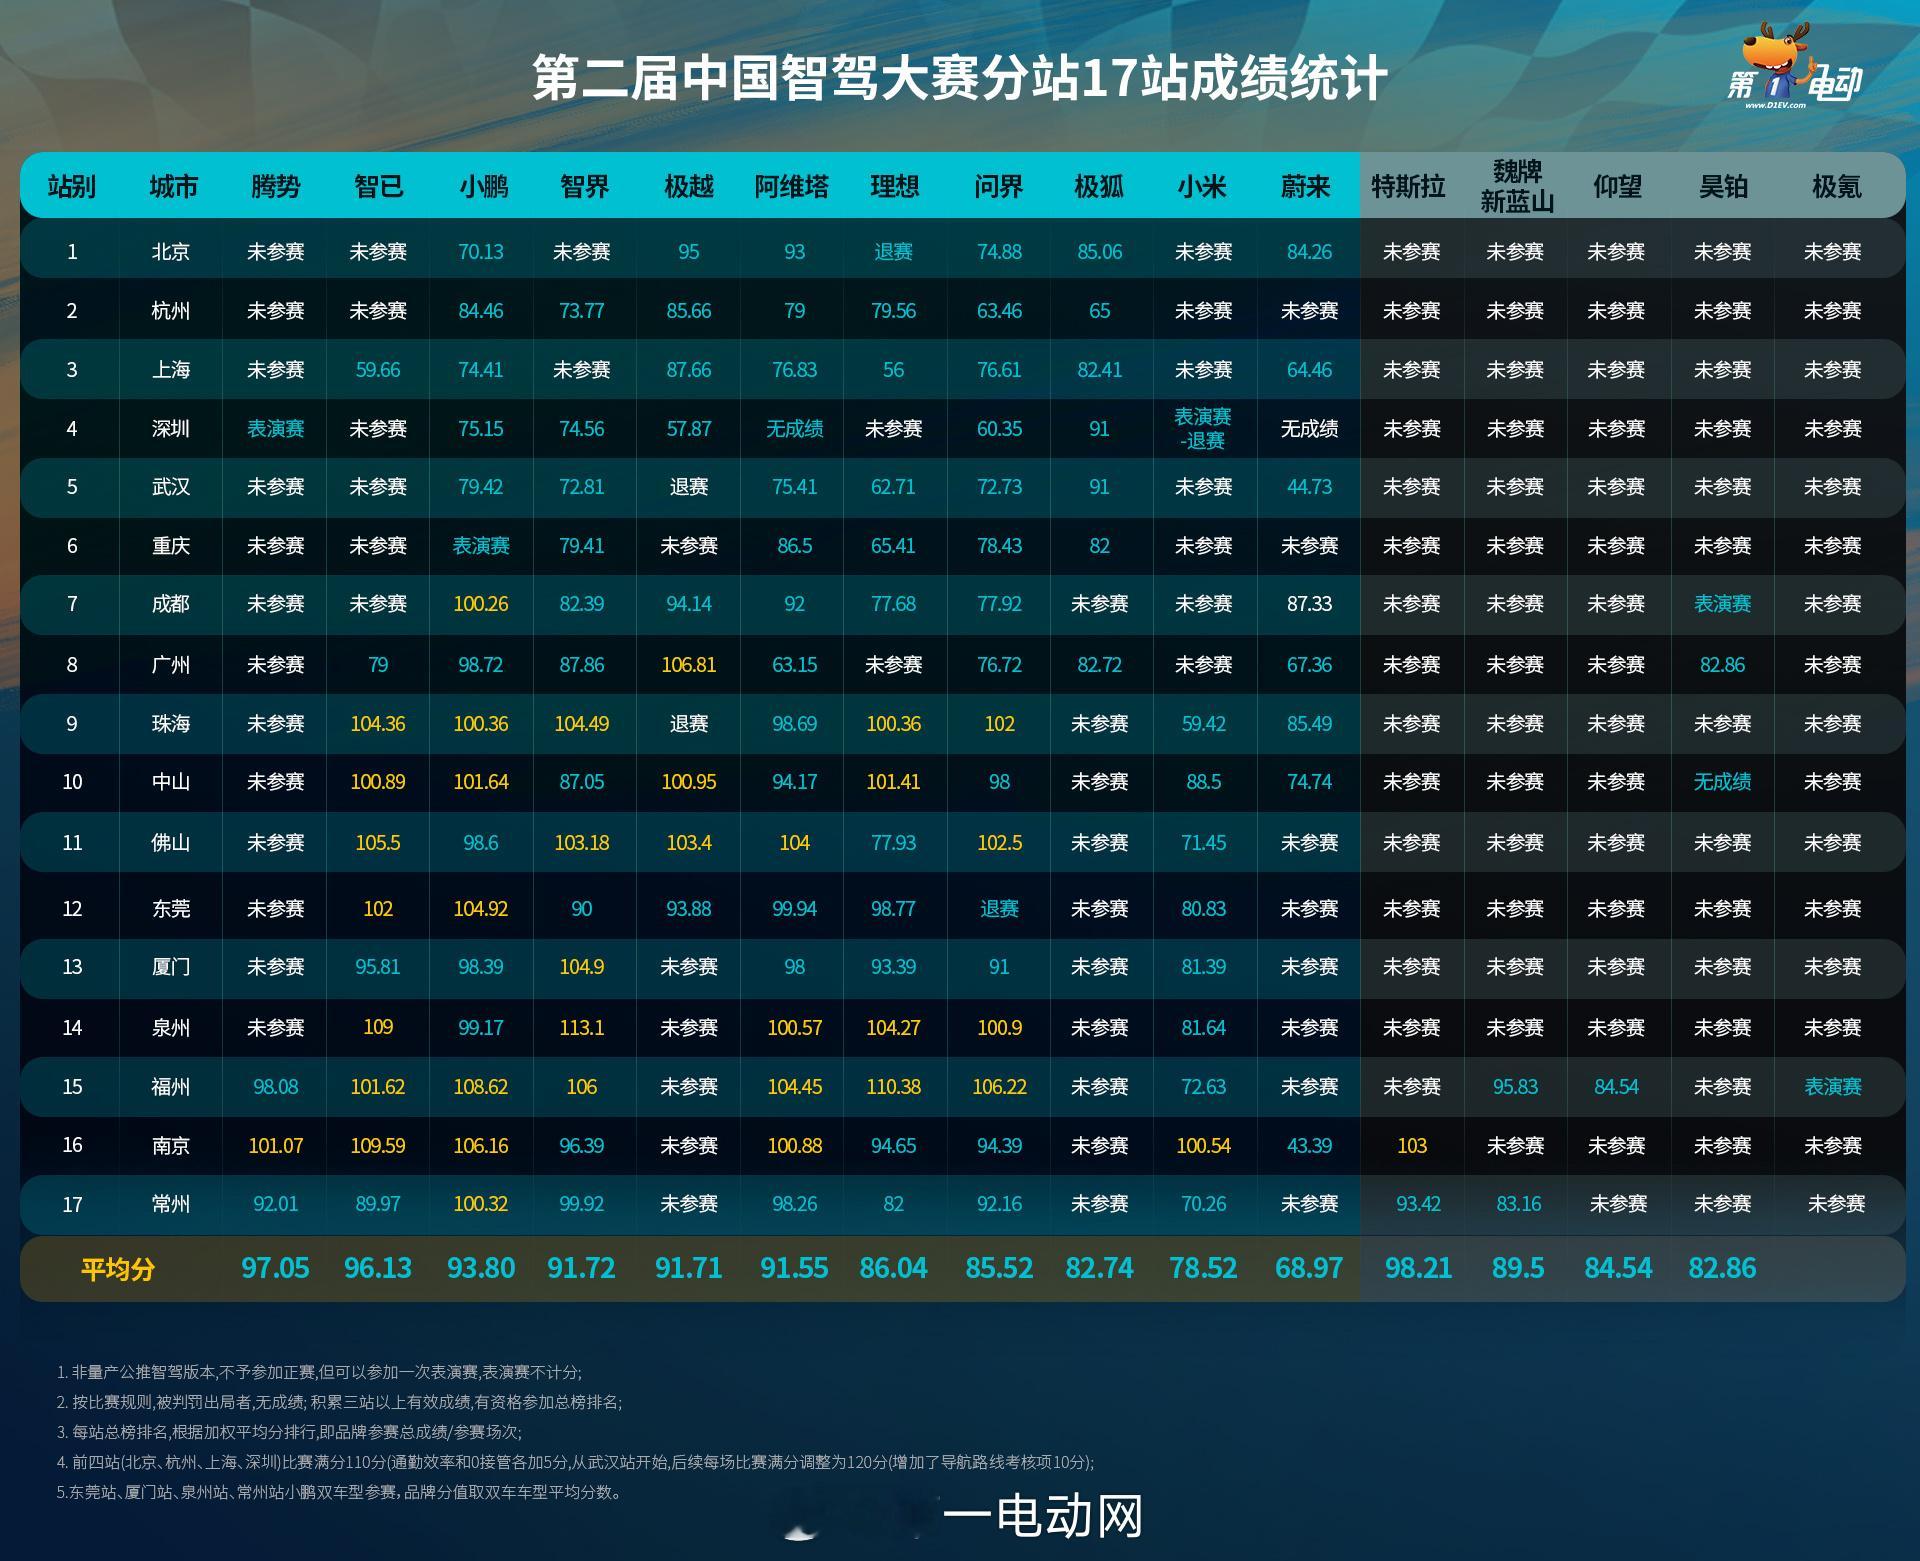Screen dimensions: 1920x1561
Task: Click the city cell 福州
Action: [171, 1087]
